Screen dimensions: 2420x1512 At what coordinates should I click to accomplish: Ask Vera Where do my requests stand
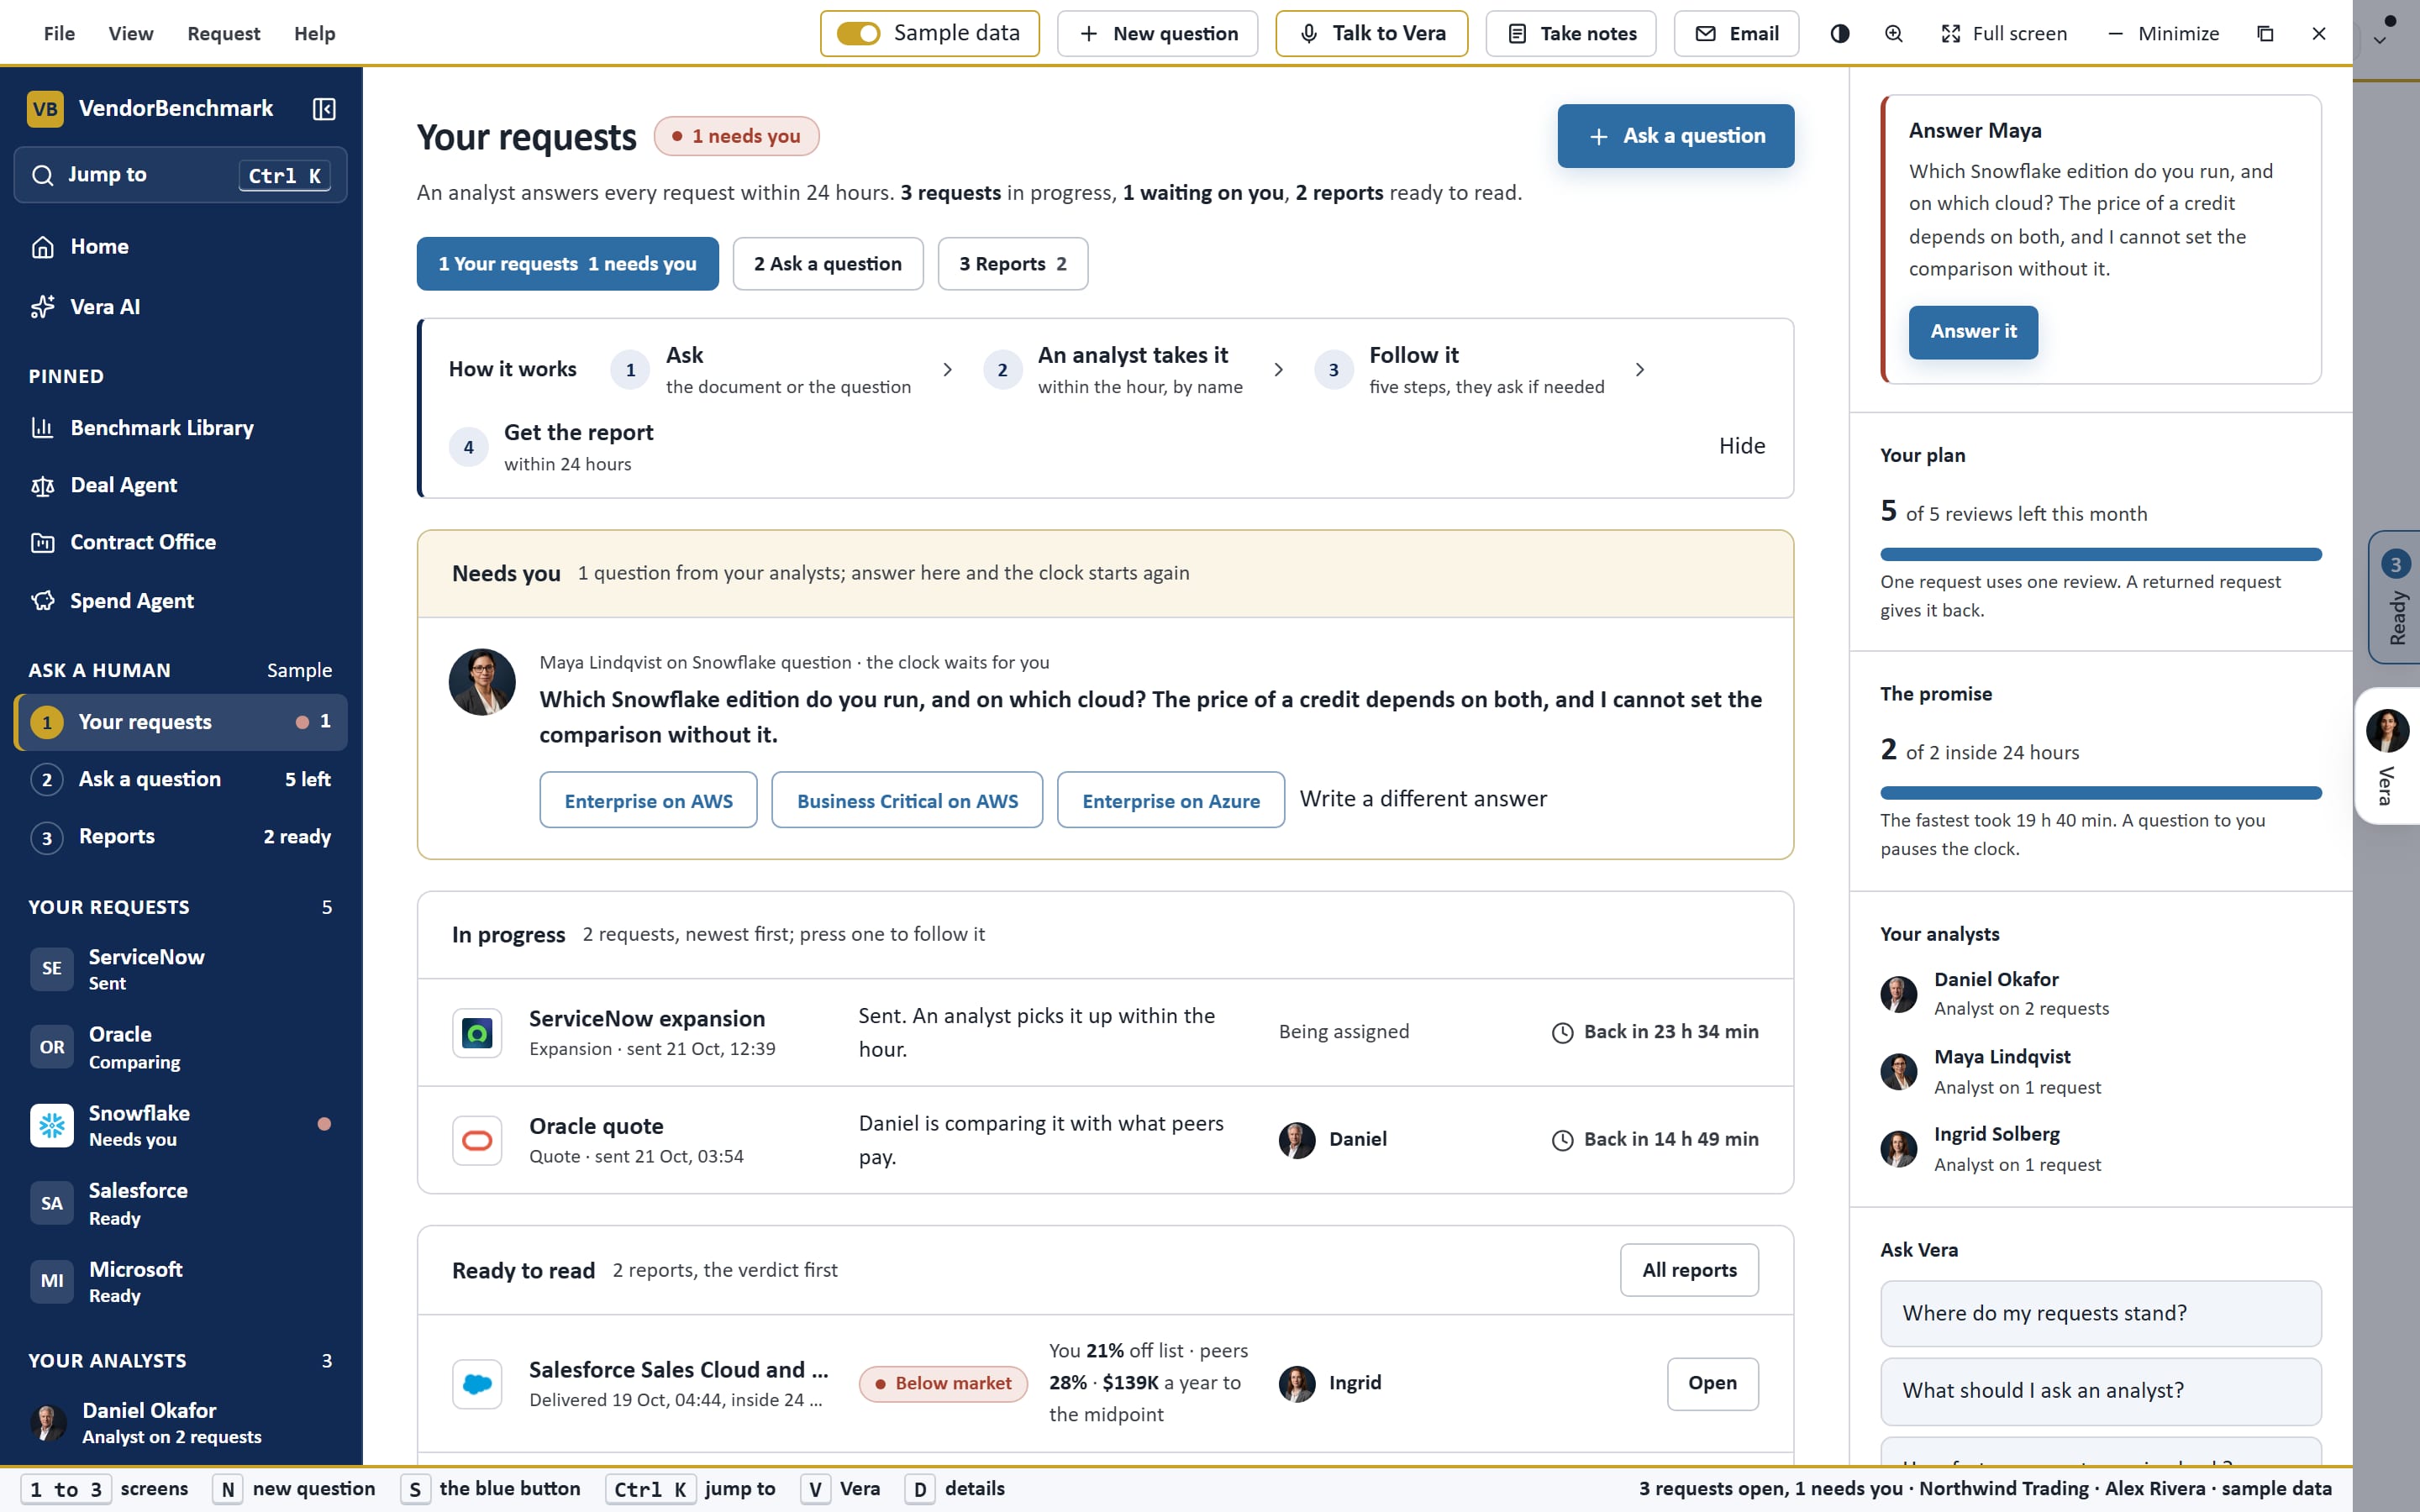2100,1314
